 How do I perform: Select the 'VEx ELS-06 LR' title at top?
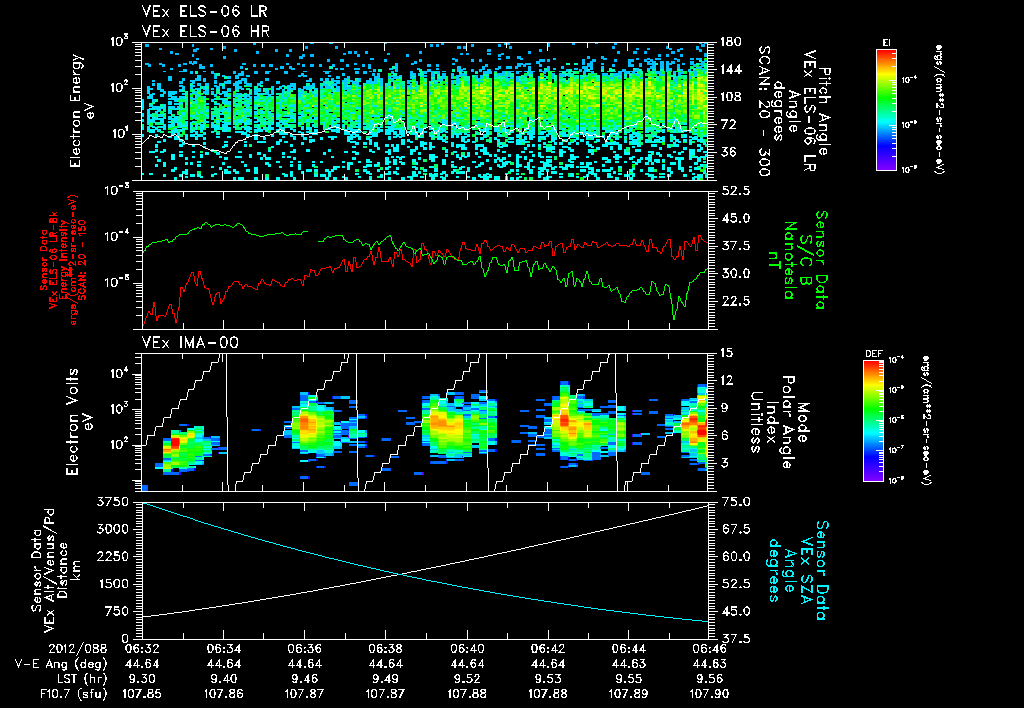coord(204,12)
